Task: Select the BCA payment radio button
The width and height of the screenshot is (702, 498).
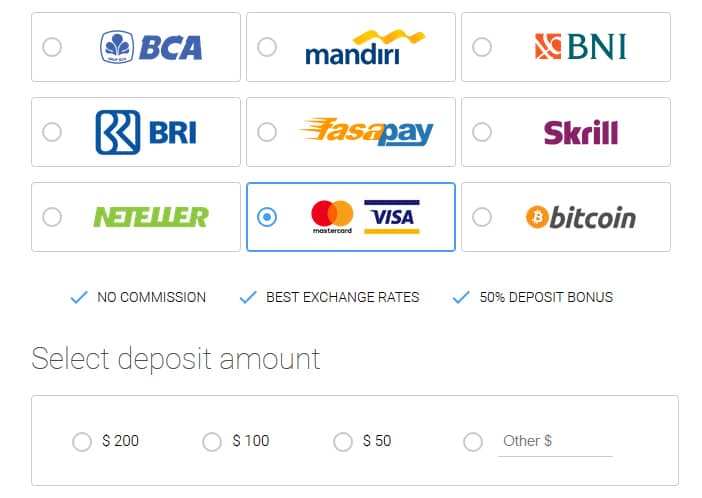Action: click(52, 47)
